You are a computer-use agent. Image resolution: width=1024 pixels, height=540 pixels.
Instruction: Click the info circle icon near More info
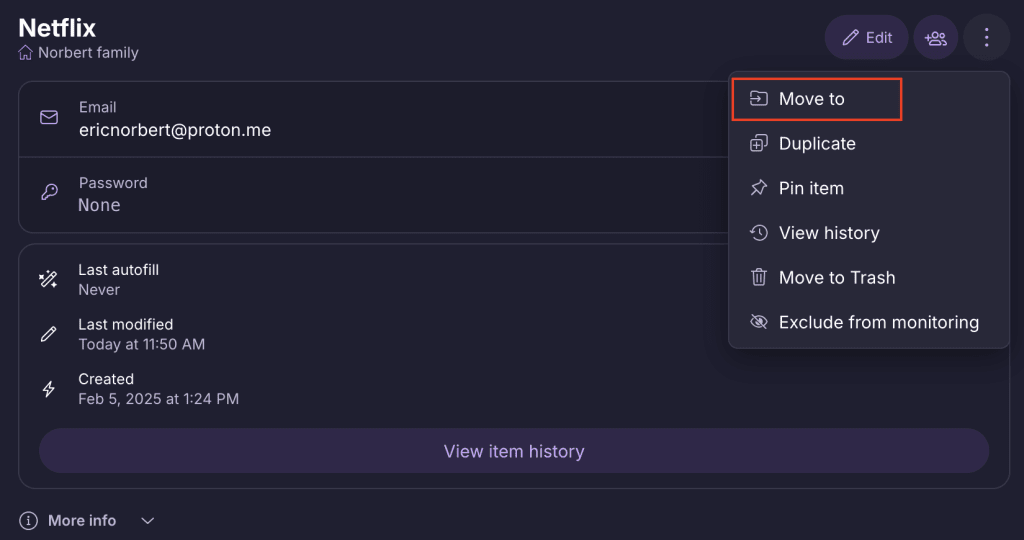[28, 520]
